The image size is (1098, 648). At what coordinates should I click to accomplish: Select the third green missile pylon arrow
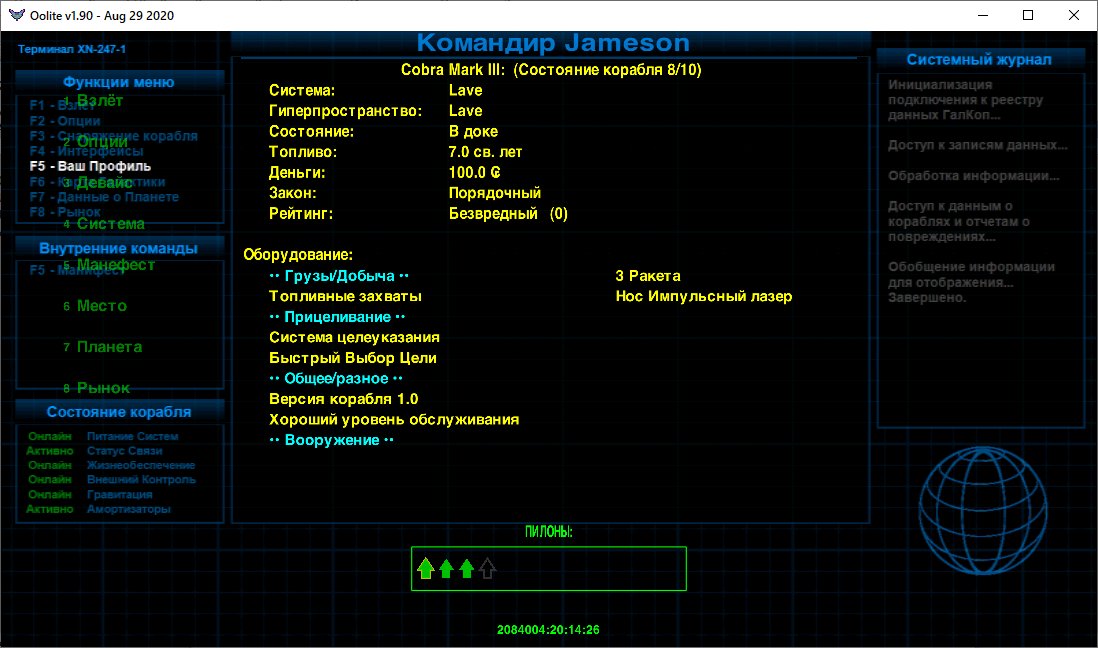(x=466, y=569)
